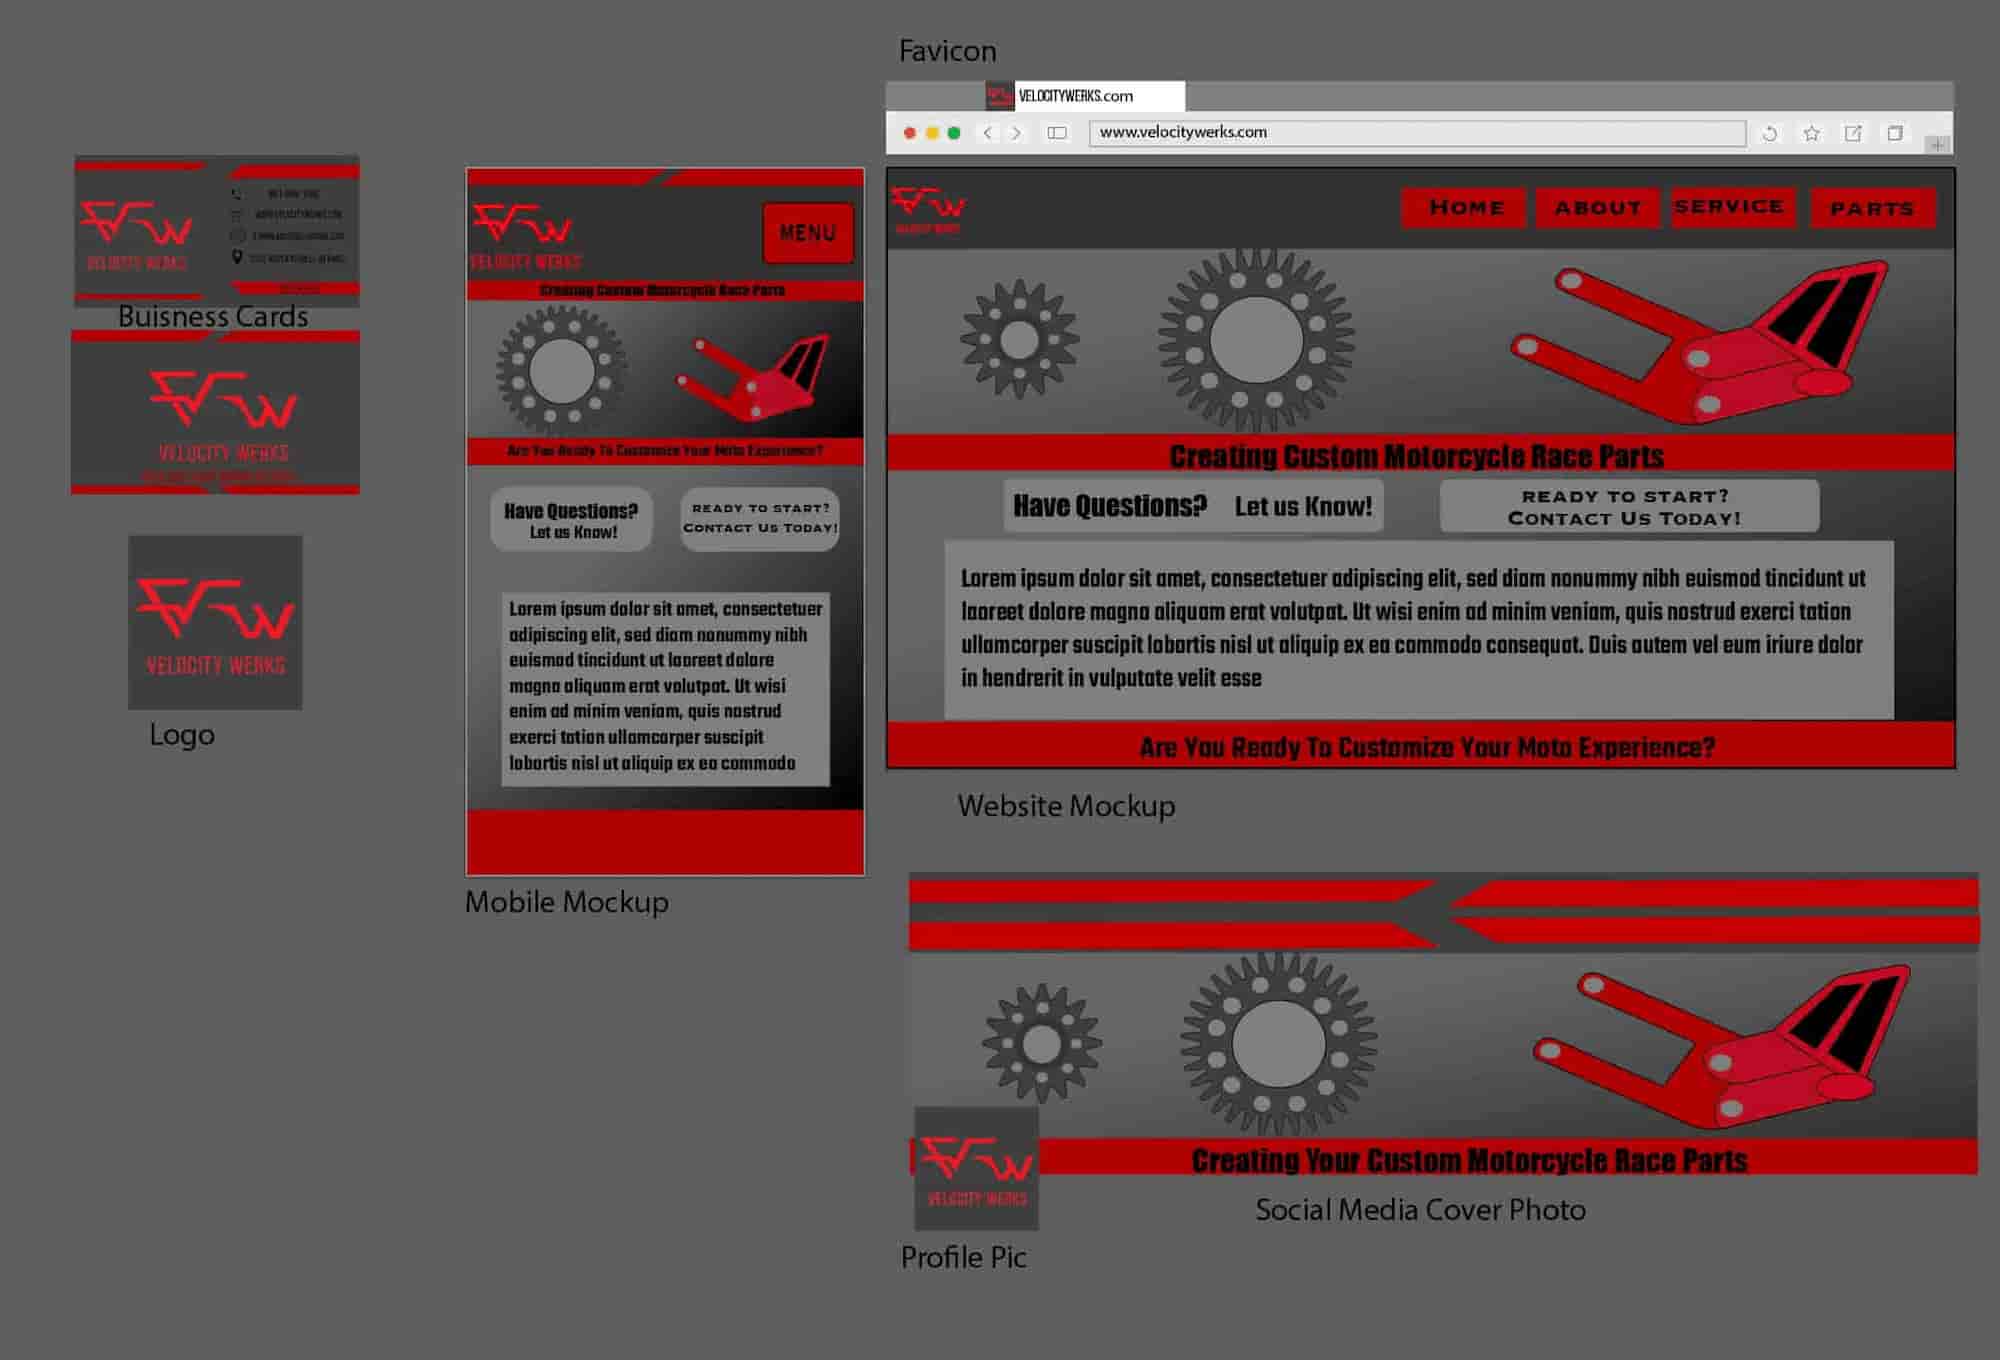Click the reload page icon

click(1770, 133)
